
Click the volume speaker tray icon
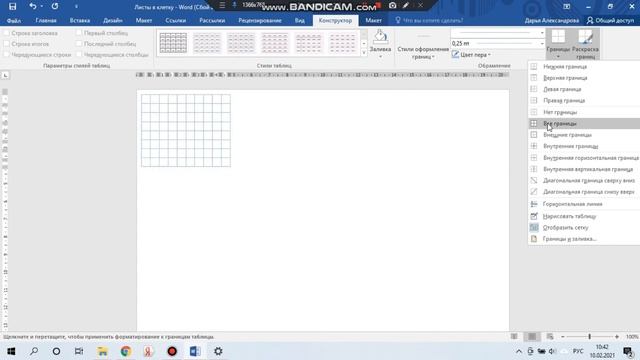(x=552, y=351)
